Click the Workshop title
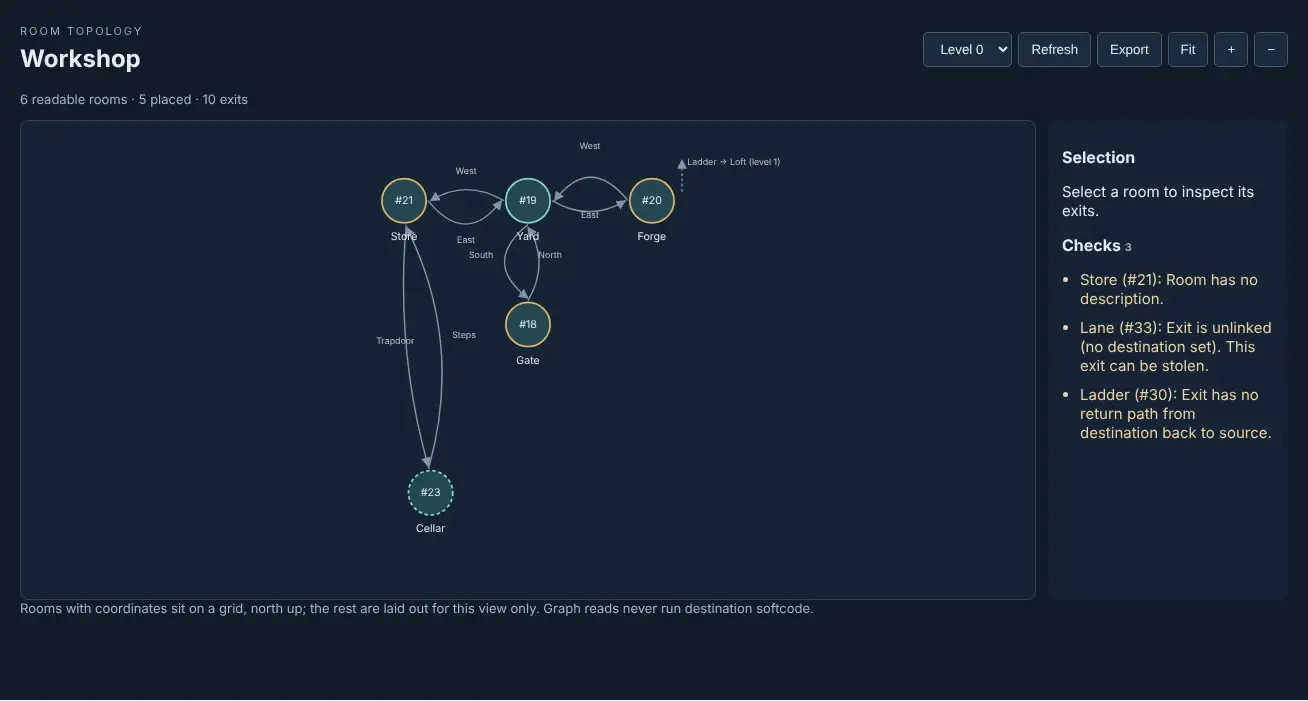The image size is (1308, 701). 80,59
